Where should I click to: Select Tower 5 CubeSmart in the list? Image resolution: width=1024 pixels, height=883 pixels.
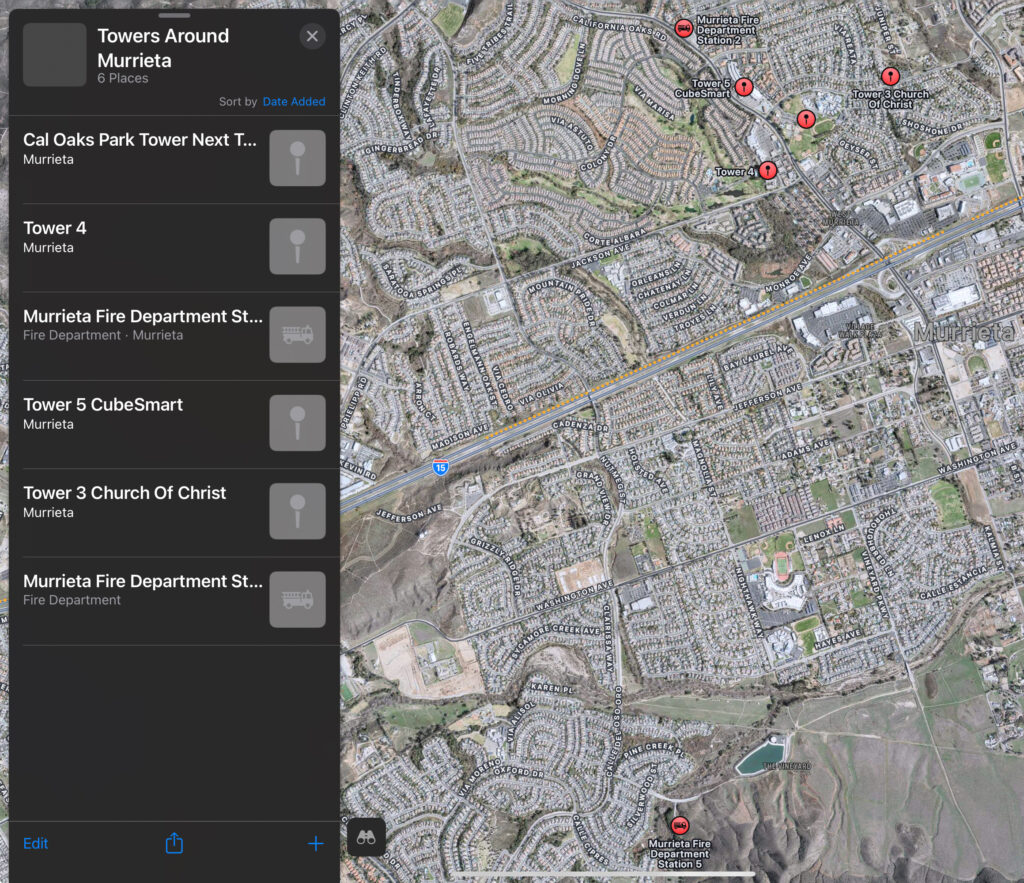(x=140, y=413)
